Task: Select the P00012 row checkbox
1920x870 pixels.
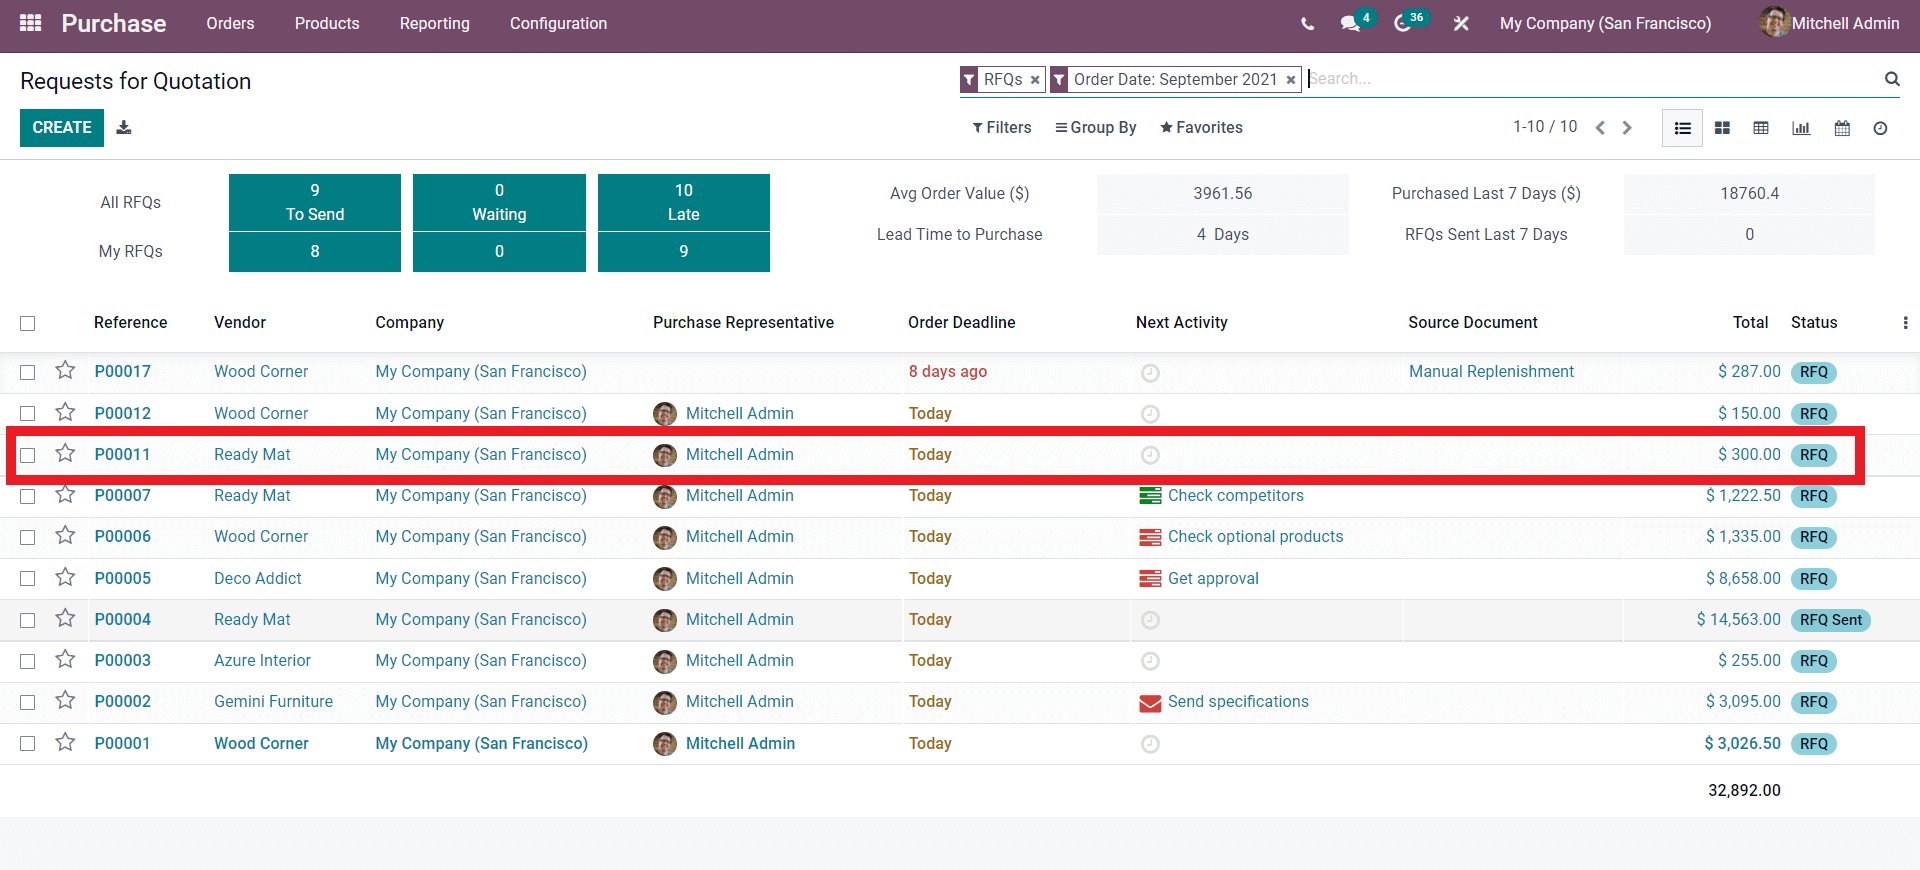Action: pyautogui.click(x=27, y=413)
